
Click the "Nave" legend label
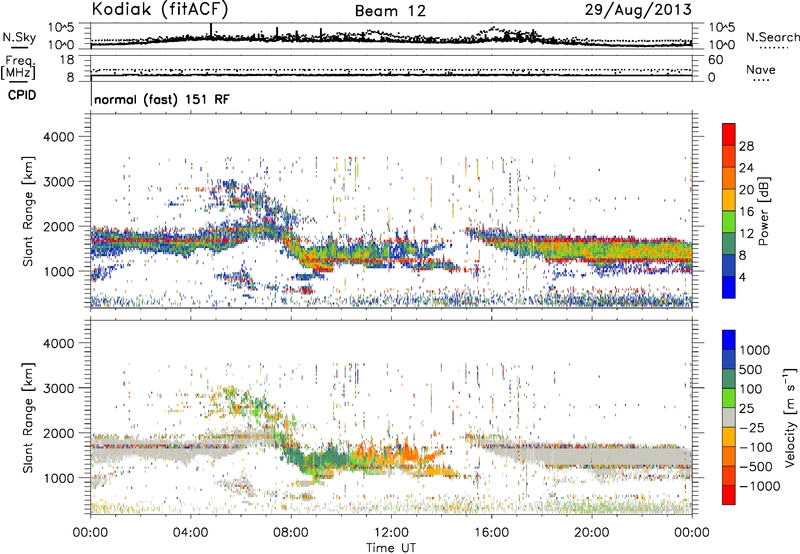[x=761, y=69]
